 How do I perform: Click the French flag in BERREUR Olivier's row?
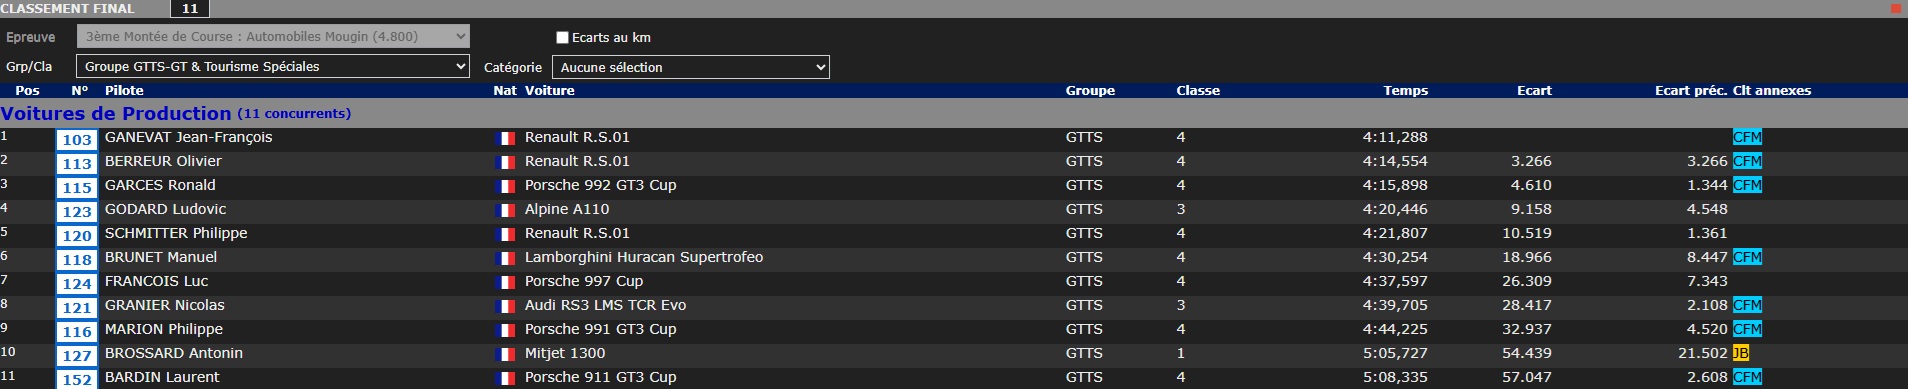tap(505, 163)
